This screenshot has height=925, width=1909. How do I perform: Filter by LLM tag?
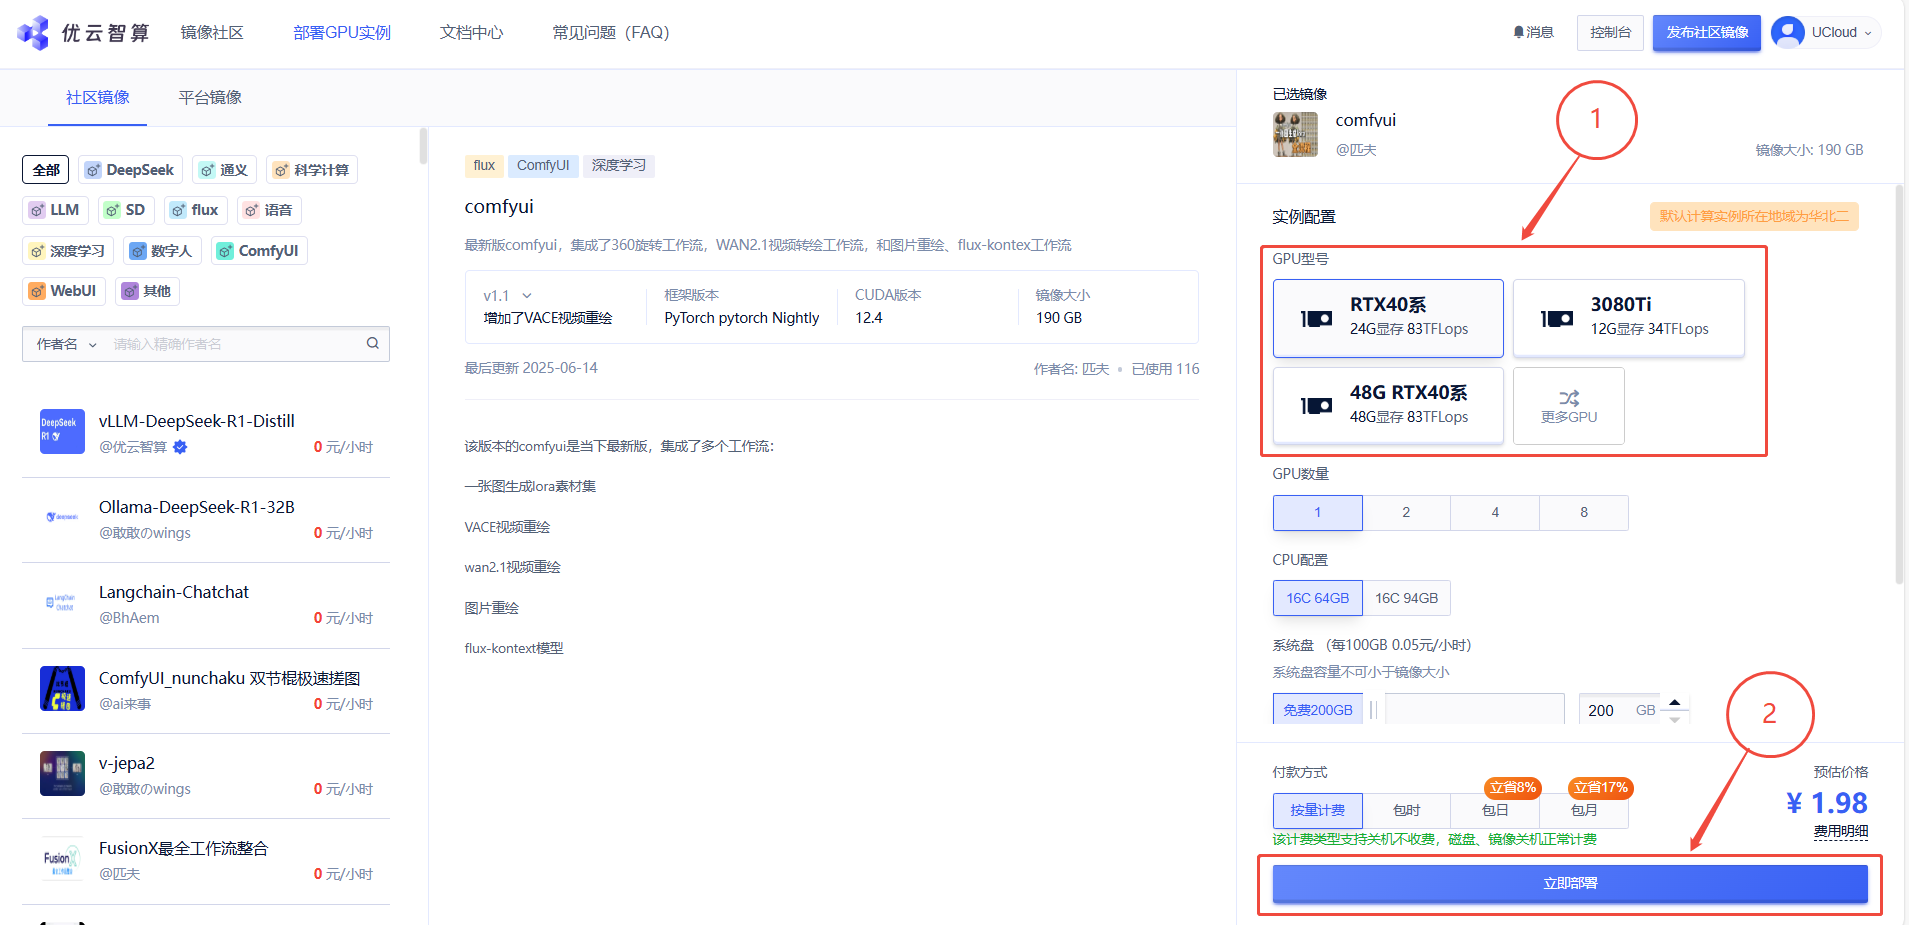tap(55, 210)
